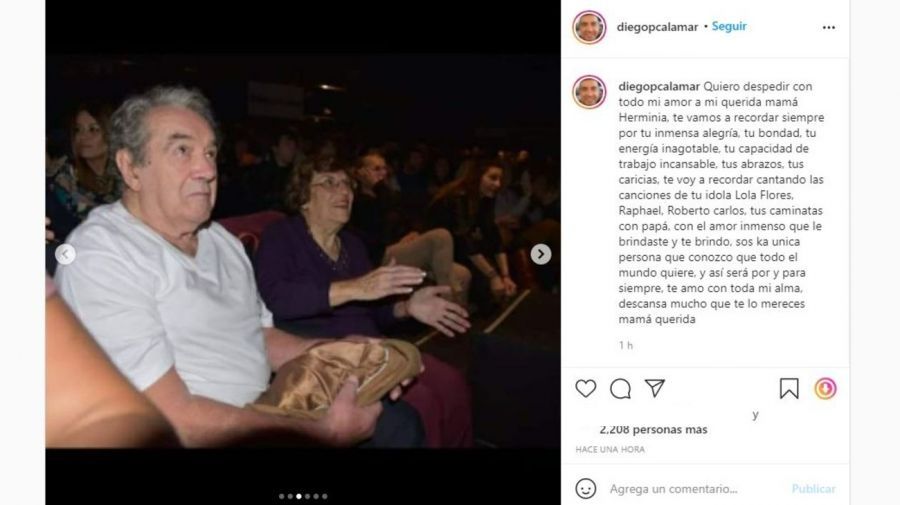Open the three-dot more options menu
Screen dimensions: 900x505
point(829,28)
